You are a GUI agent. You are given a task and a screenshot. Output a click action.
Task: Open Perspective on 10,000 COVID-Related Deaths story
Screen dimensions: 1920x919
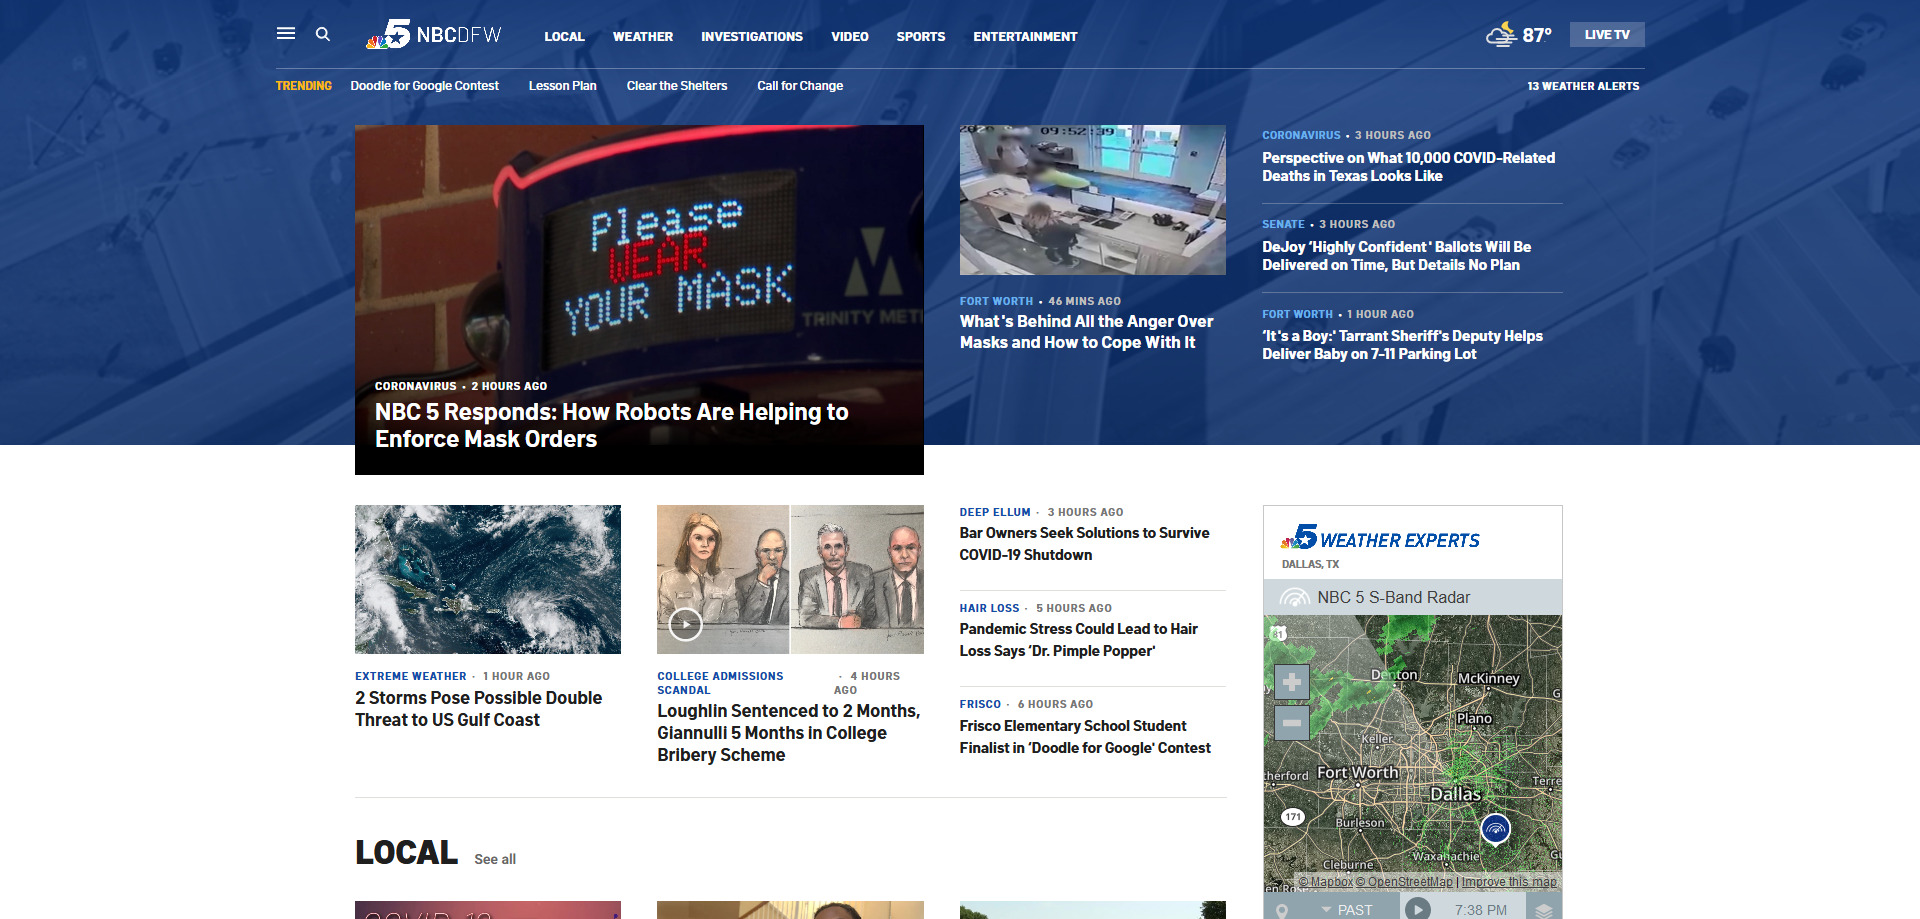tap(1408, 167)
